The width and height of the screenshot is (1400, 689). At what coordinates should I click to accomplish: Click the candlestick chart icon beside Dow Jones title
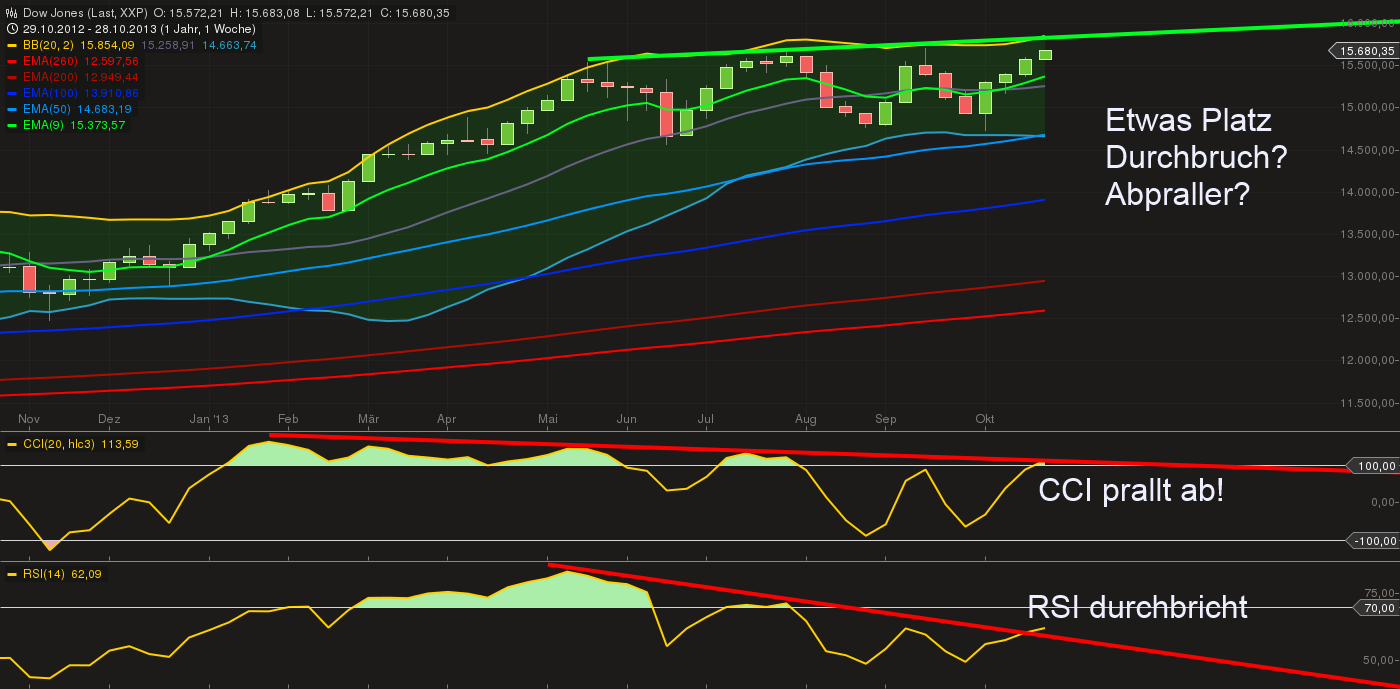[12, 13]
